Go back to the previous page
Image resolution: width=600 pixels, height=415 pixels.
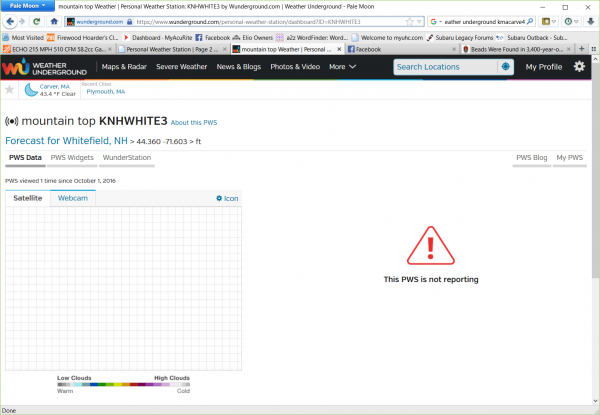tap(10, 21)
